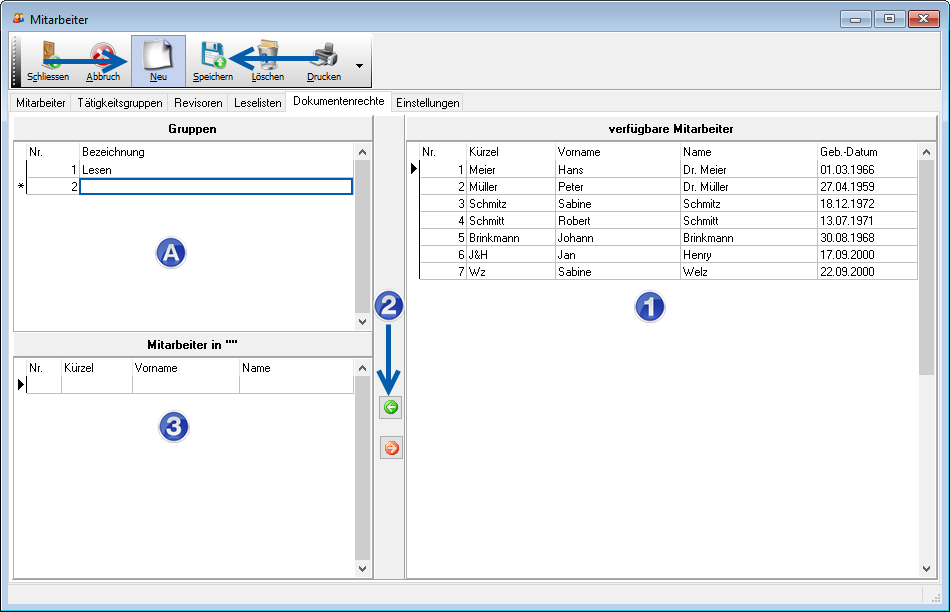The image size is (950, 612).
Task: Click green left arrow to add employee
Action: pyautogui.click(x=391, y=408)
